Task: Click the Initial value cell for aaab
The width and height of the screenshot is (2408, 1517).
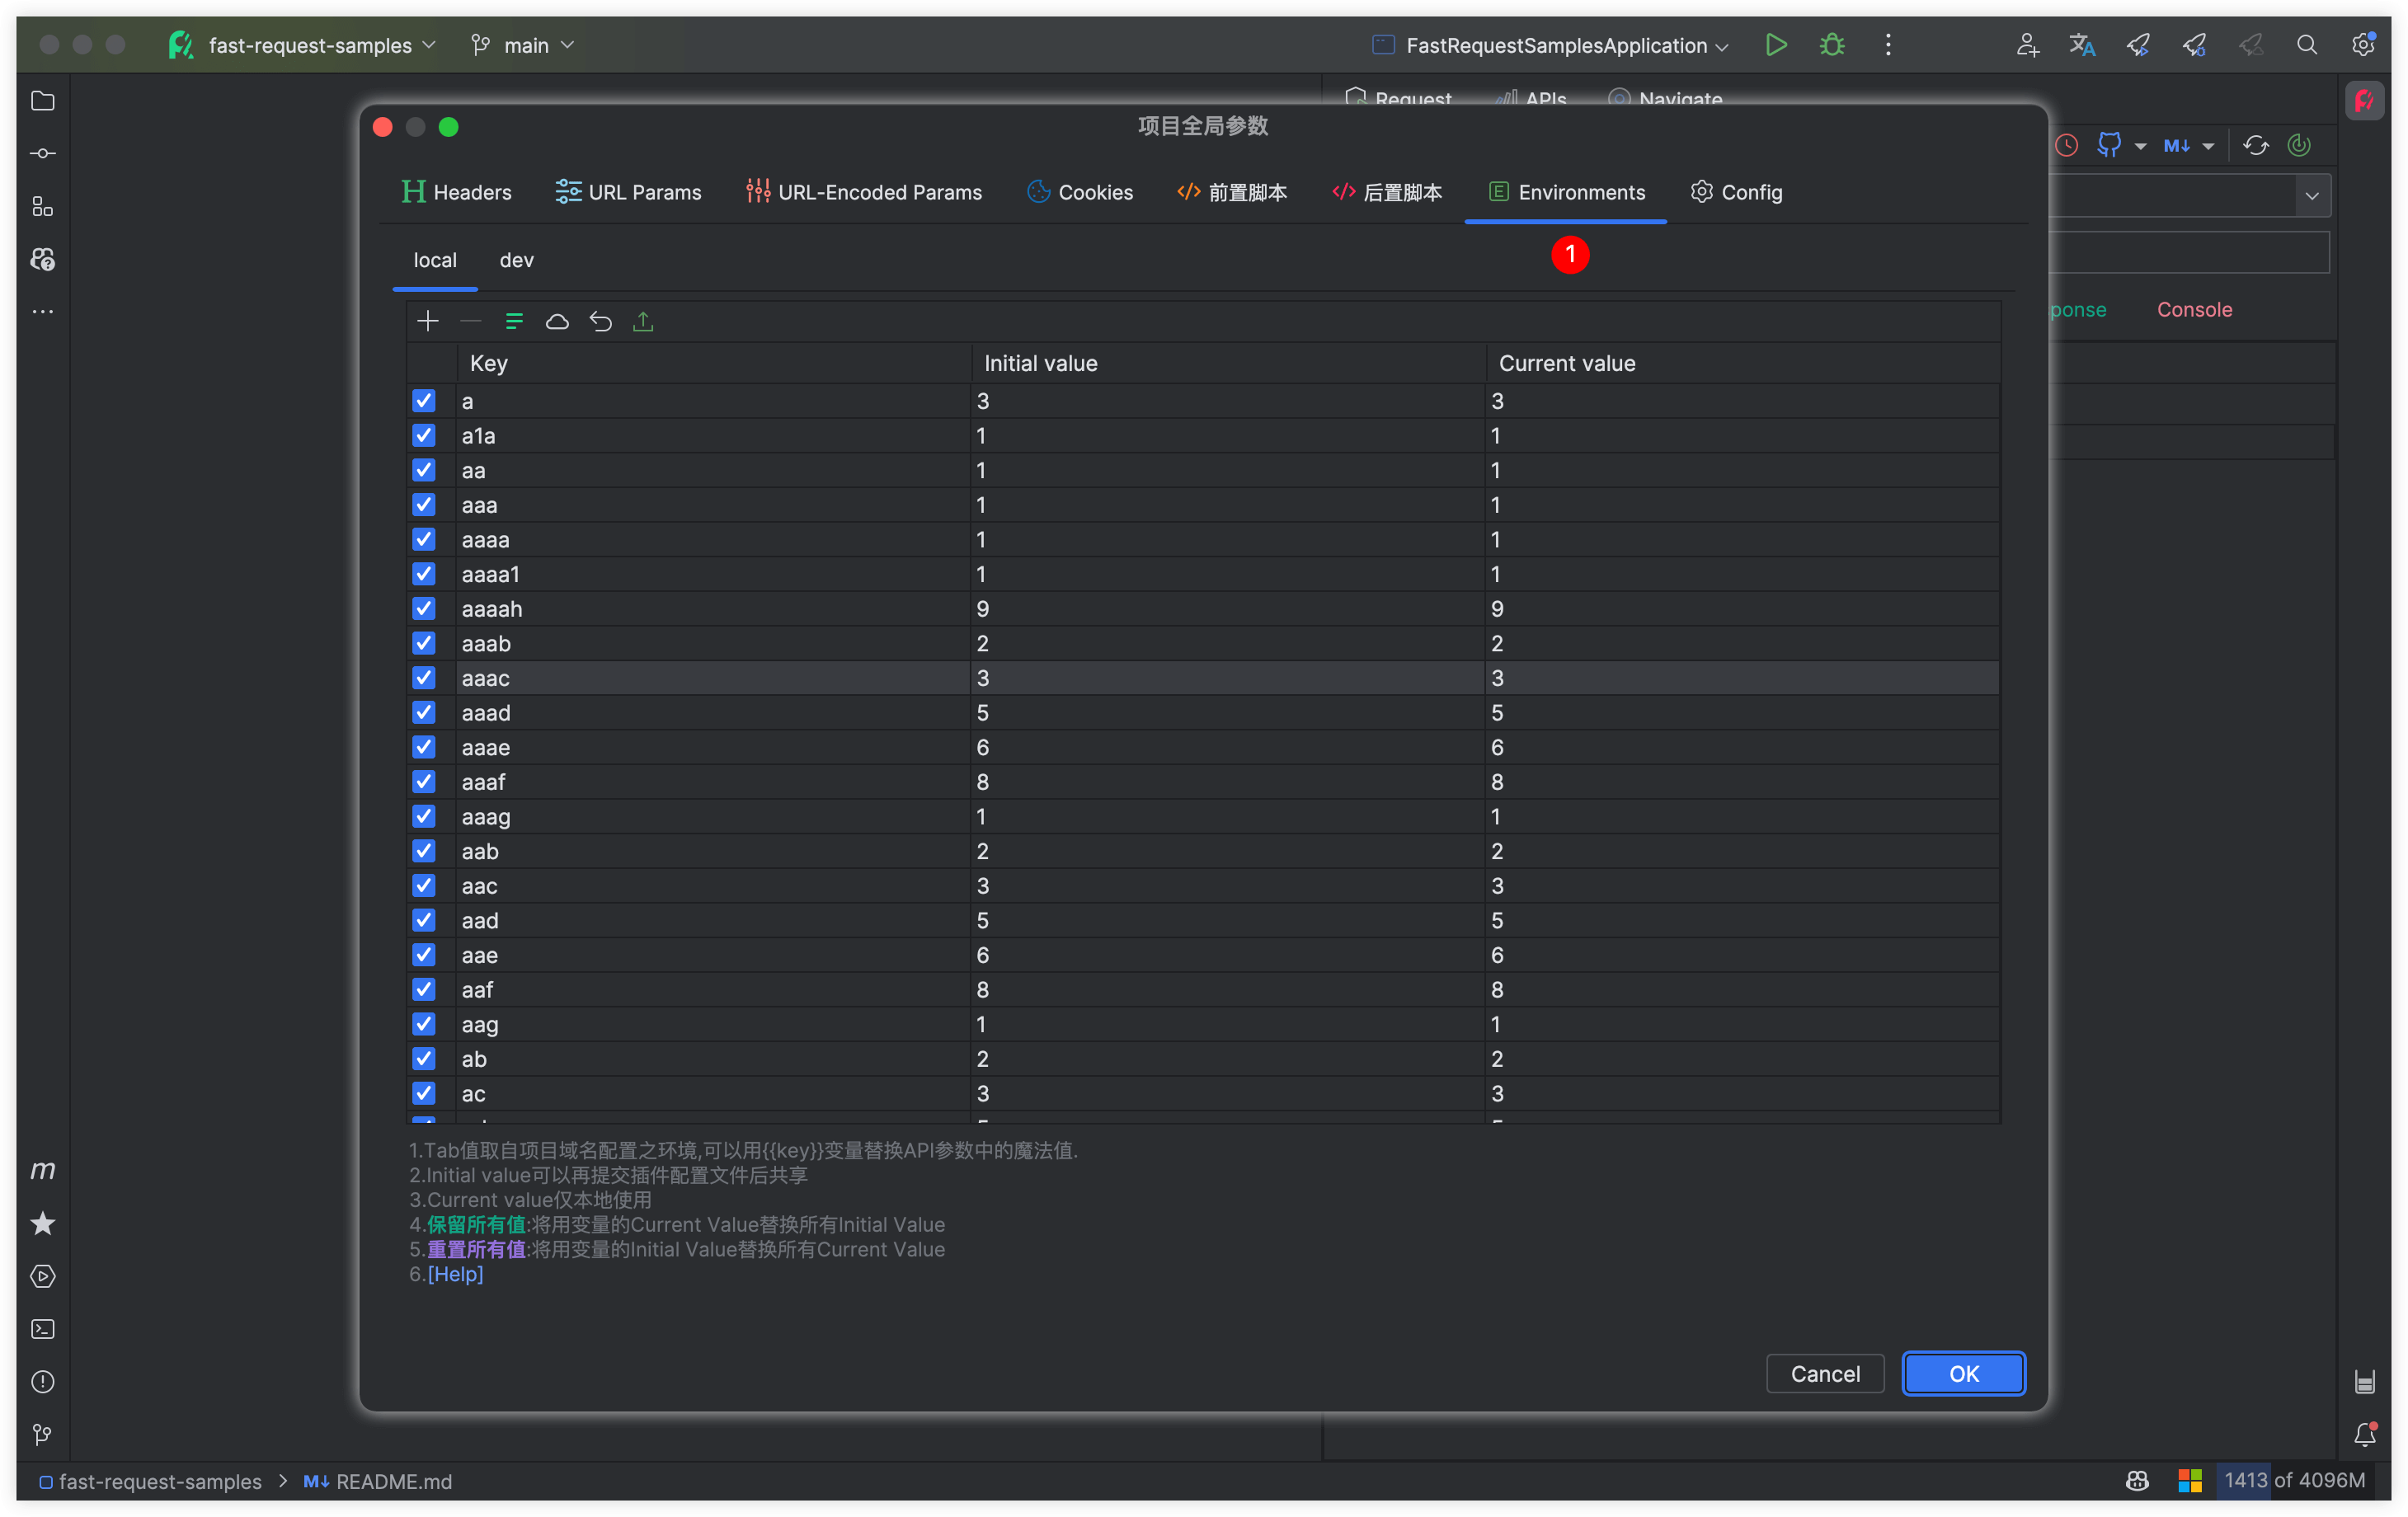Action: 1226,643
